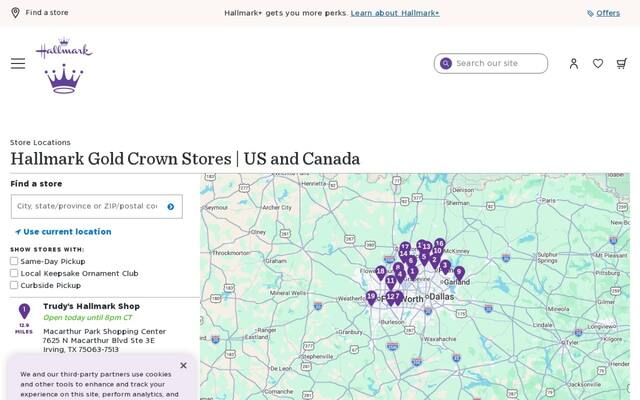Select map pin number 16
The image size is (640, 400).
coord(440,245)
